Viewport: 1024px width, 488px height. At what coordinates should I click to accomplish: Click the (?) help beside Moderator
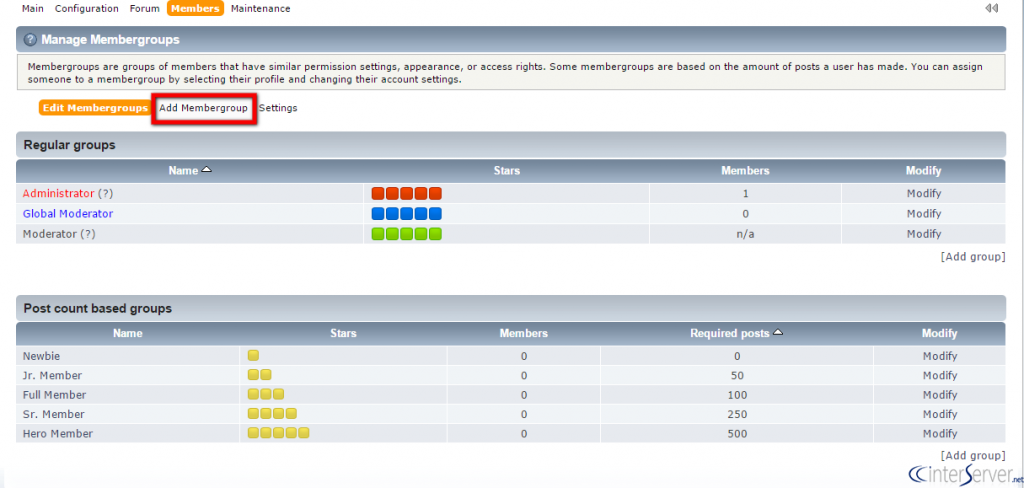coord(88,234)
